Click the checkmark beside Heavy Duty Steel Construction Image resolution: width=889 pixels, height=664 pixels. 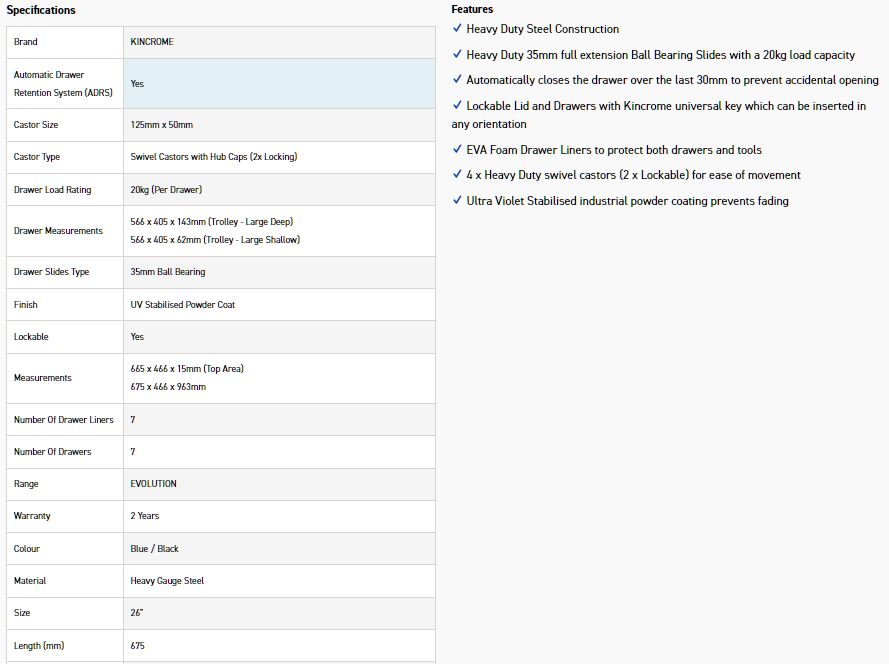pos(457,29)
